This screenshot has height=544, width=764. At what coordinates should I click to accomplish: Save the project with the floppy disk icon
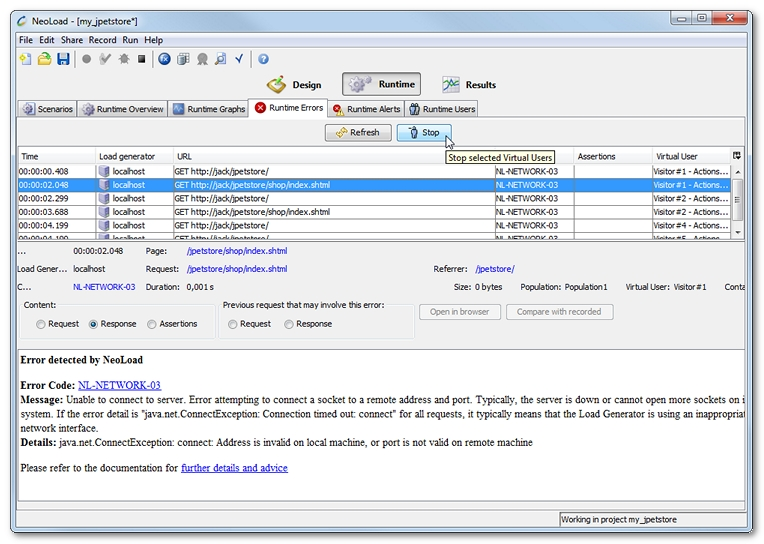point(63,60)
